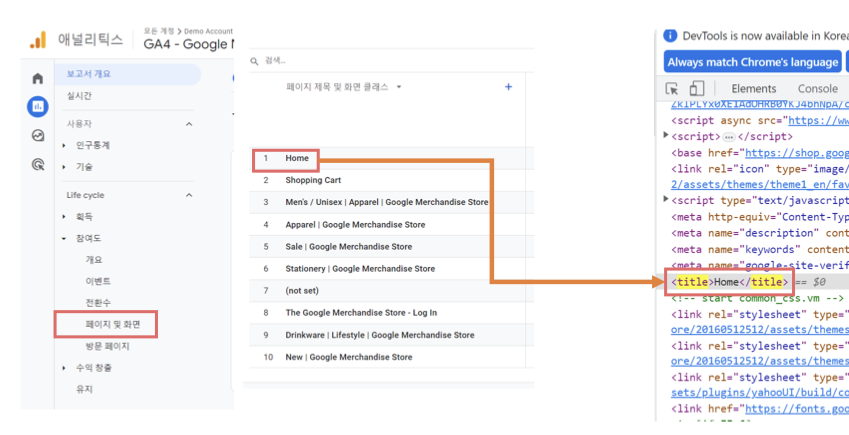Open 페이지 및 화면 report
849x435 pixels.
113,324
